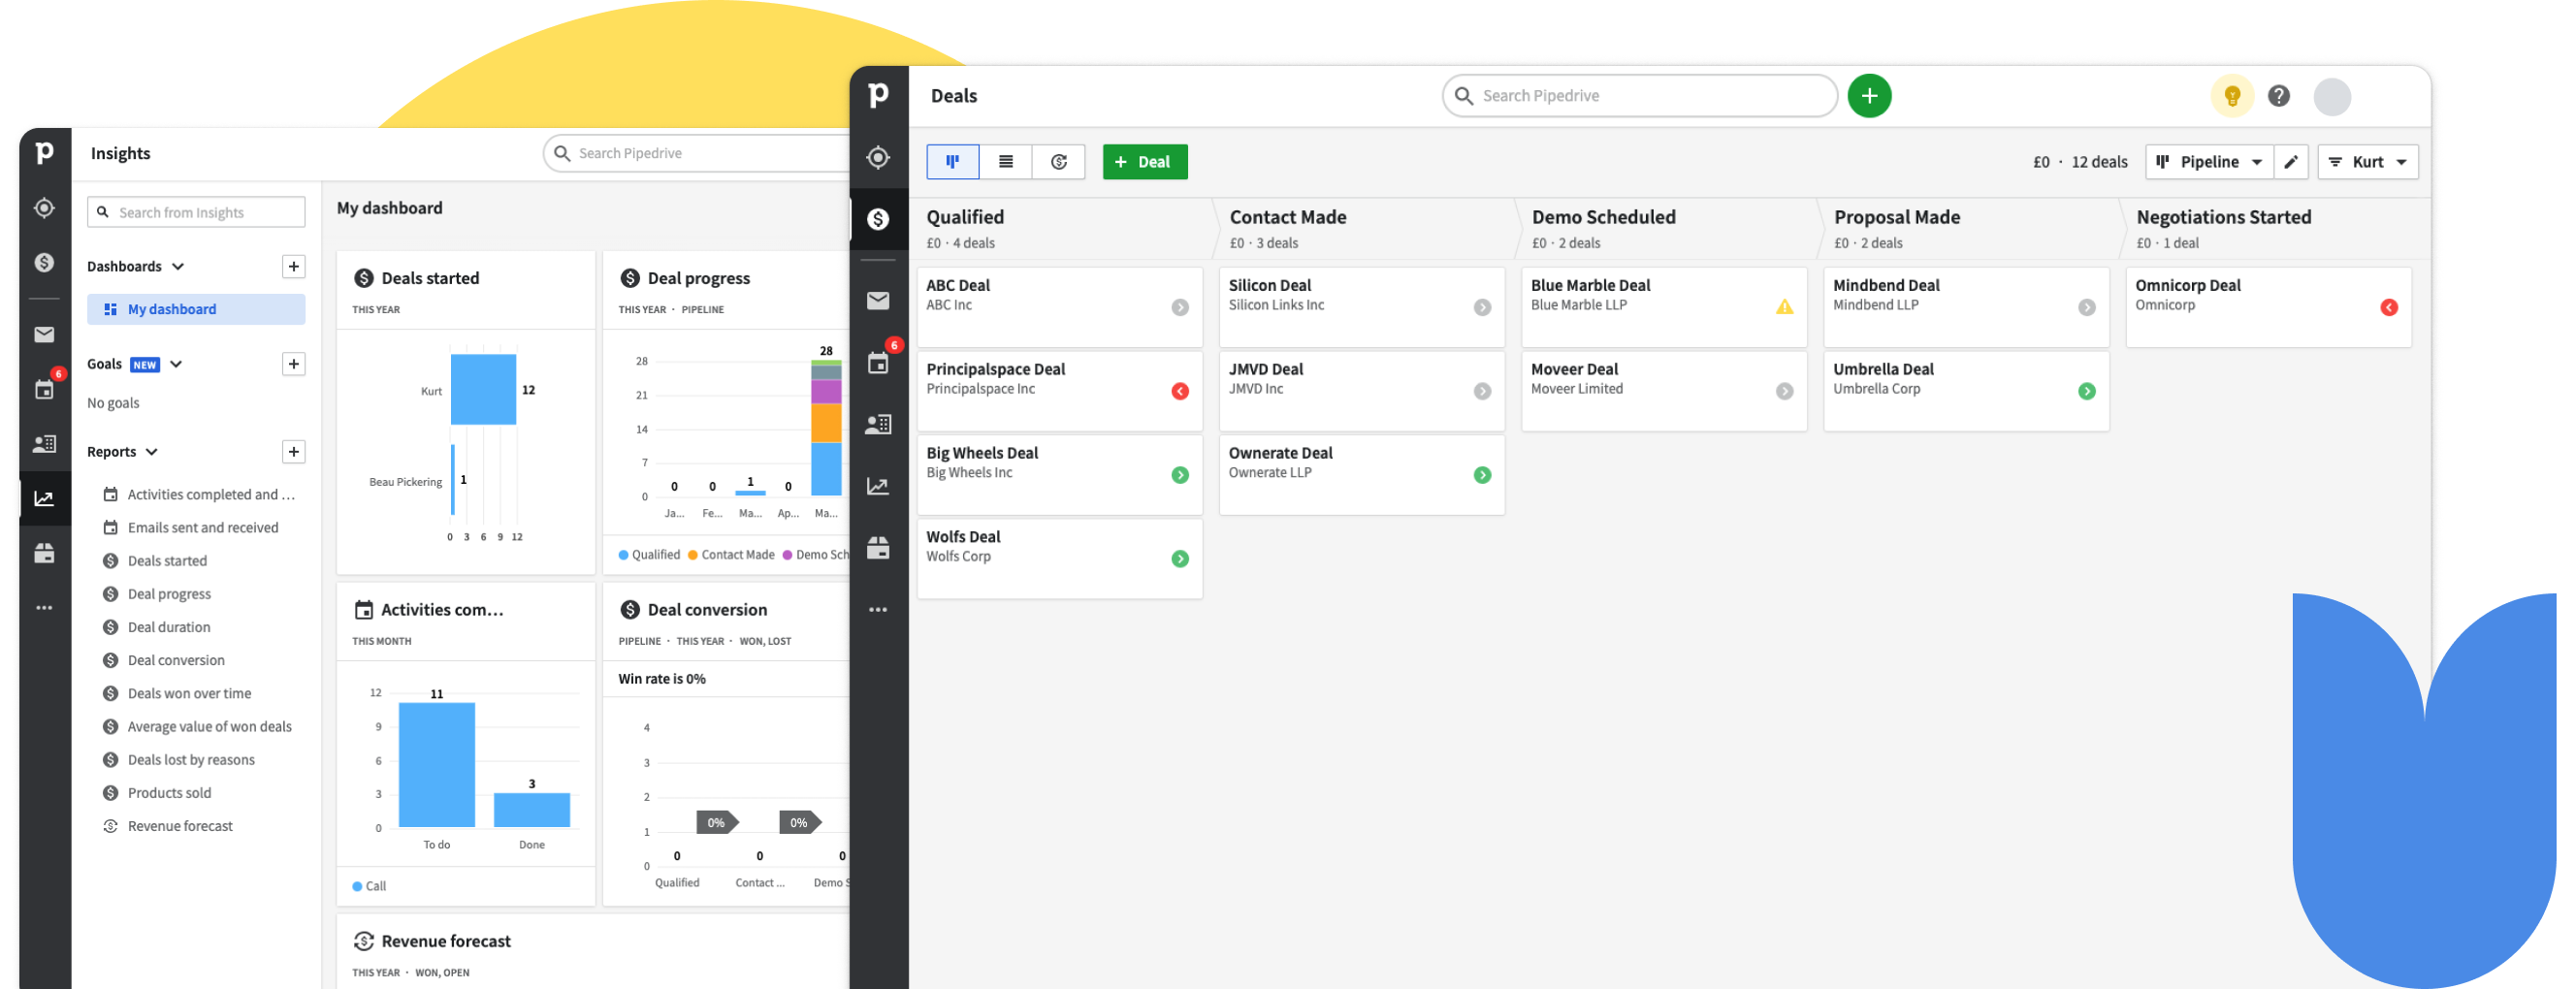Screen dimensions: 2576x989
Task: Edit the pipeline using the pencil icon
Action: point(2292,161)
